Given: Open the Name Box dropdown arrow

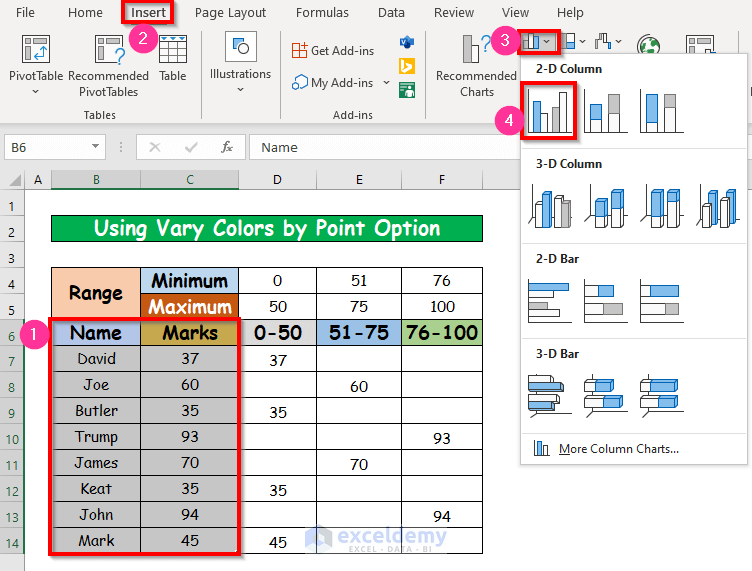Looking at the screenshot, I should [x=95, y=146].
